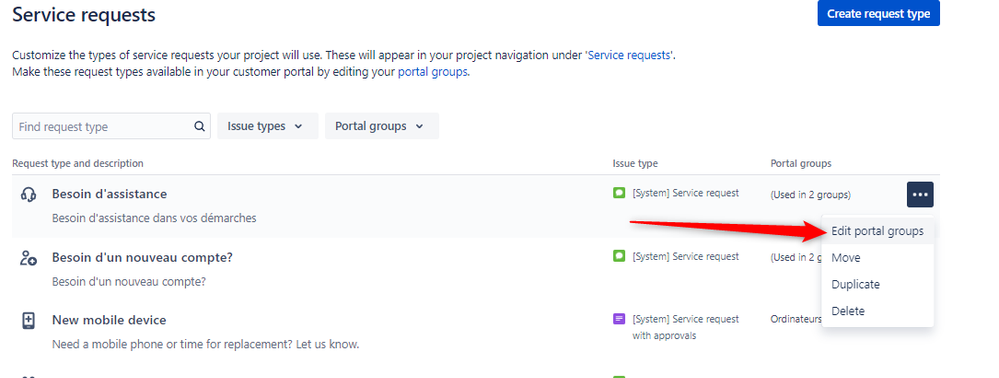Click '[System] Service request' in nouveau compte row
Viewport: 999px width, 378px height.
[686, 256]
